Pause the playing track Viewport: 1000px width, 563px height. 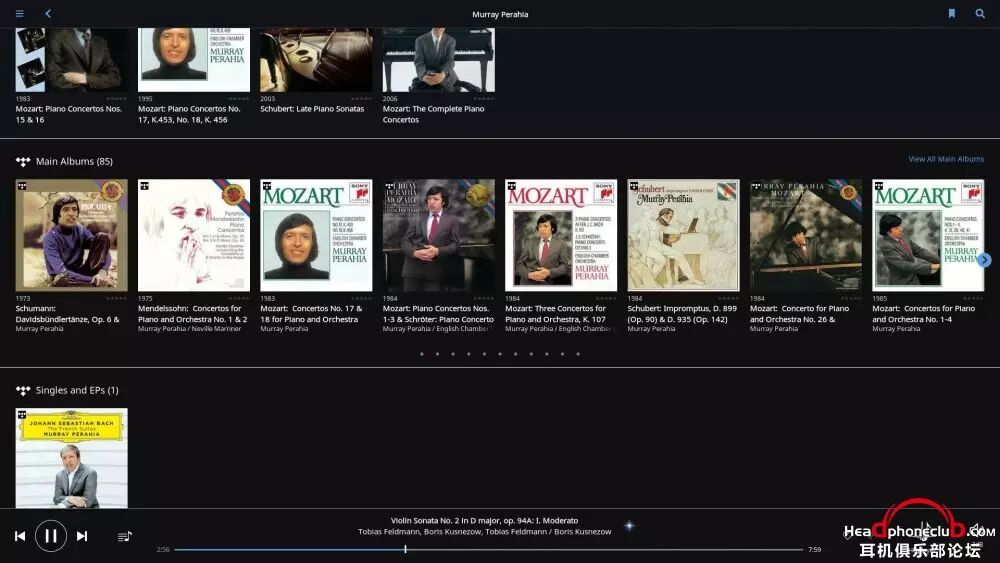[51, 536]
